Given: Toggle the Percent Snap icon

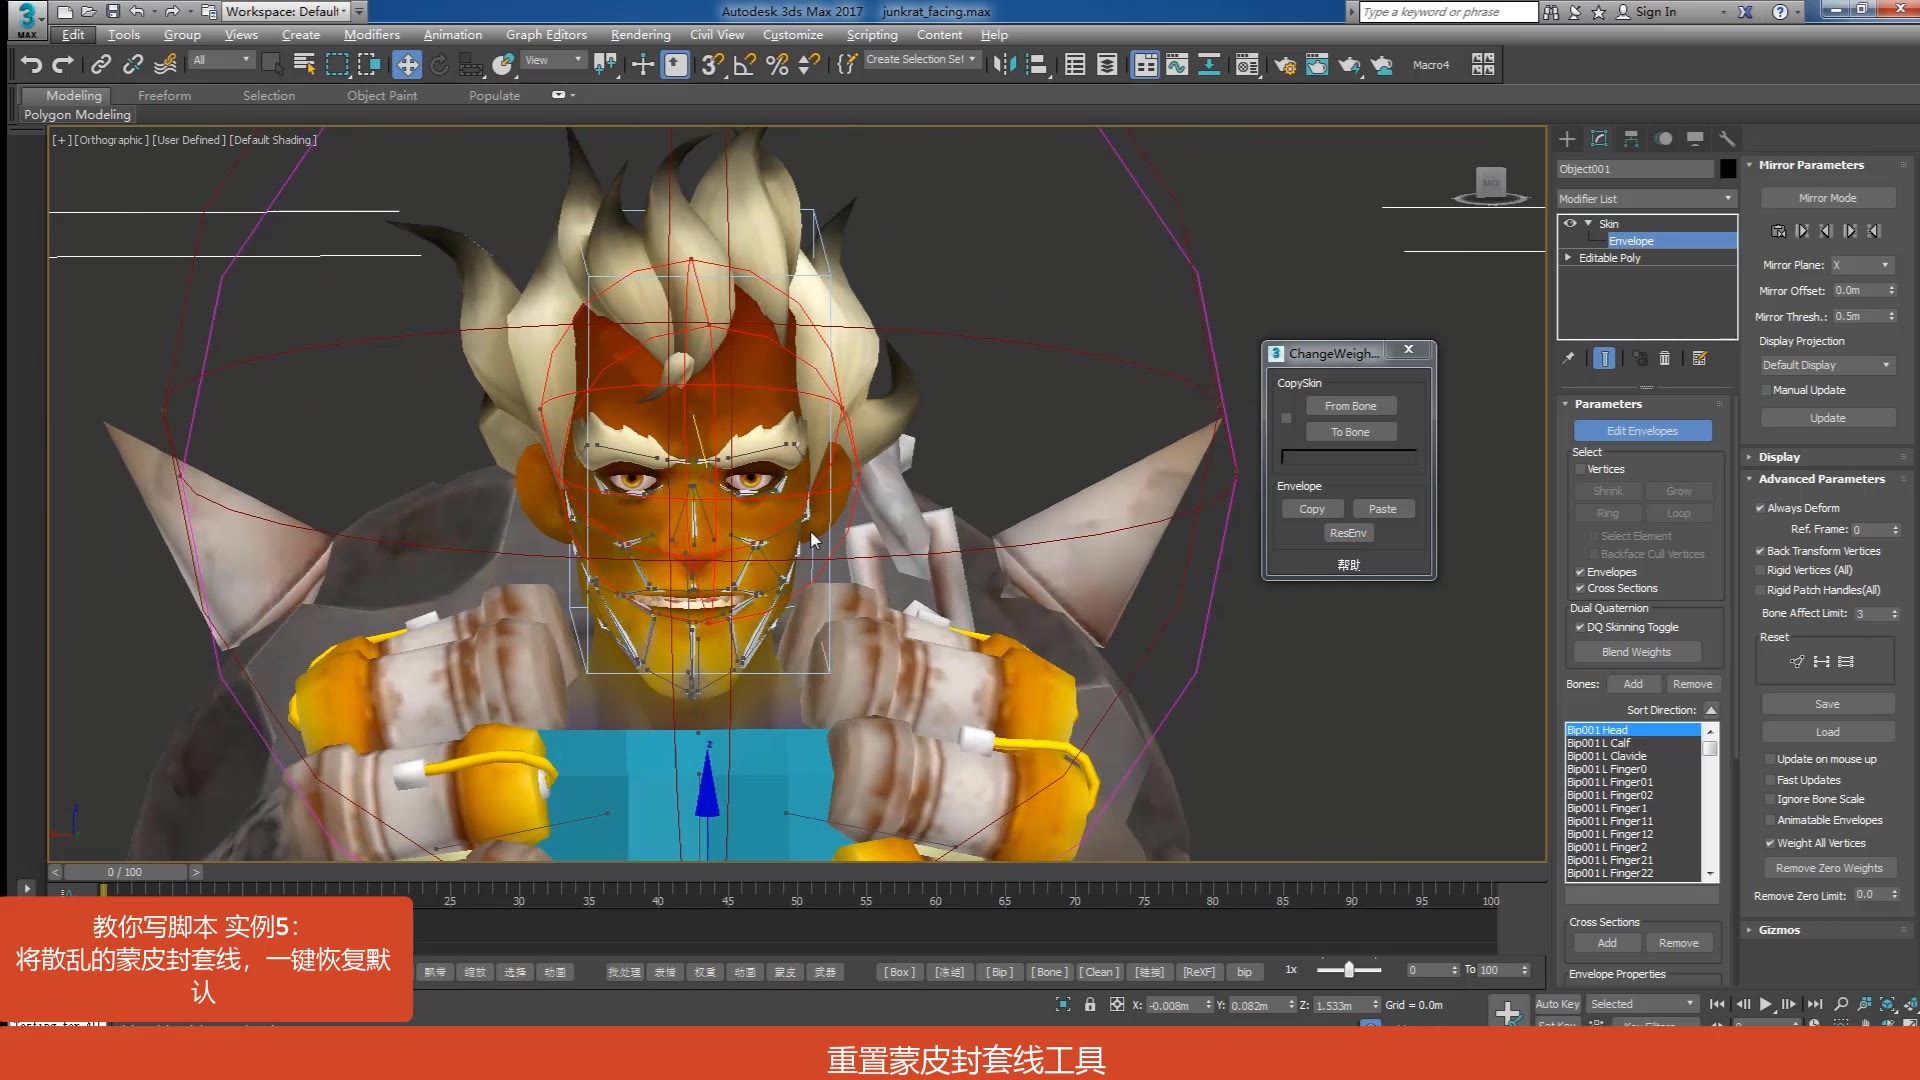Looking at the screenshot, I should click(777, 65).
